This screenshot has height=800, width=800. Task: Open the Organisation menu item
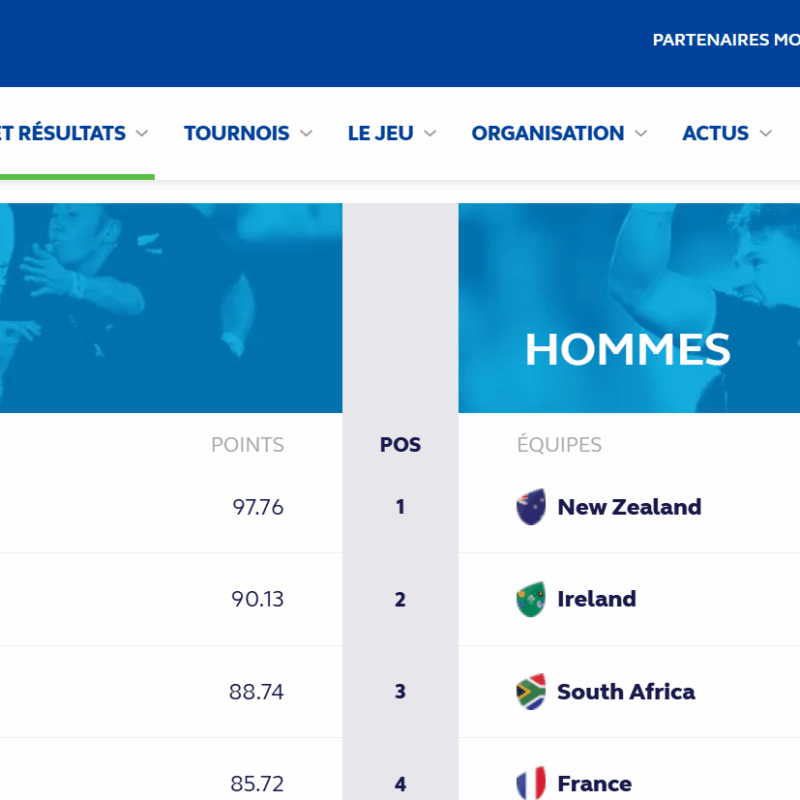click(x=547, y=133)
